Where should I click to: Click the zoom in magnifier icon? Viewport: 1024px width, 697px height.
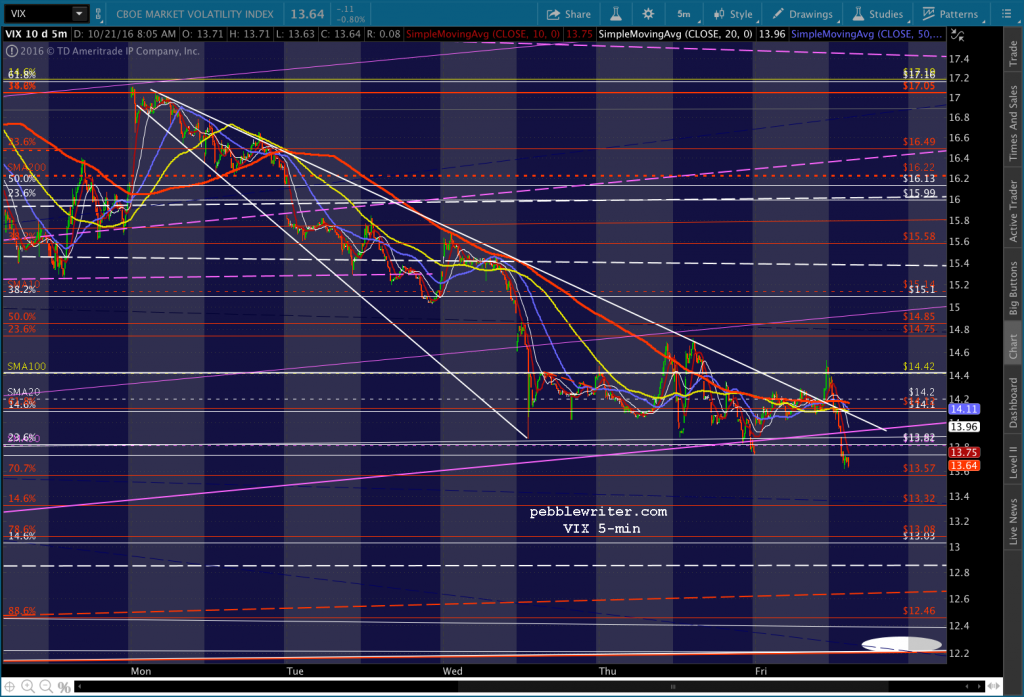pyautogui.click(x=27, y=687)
